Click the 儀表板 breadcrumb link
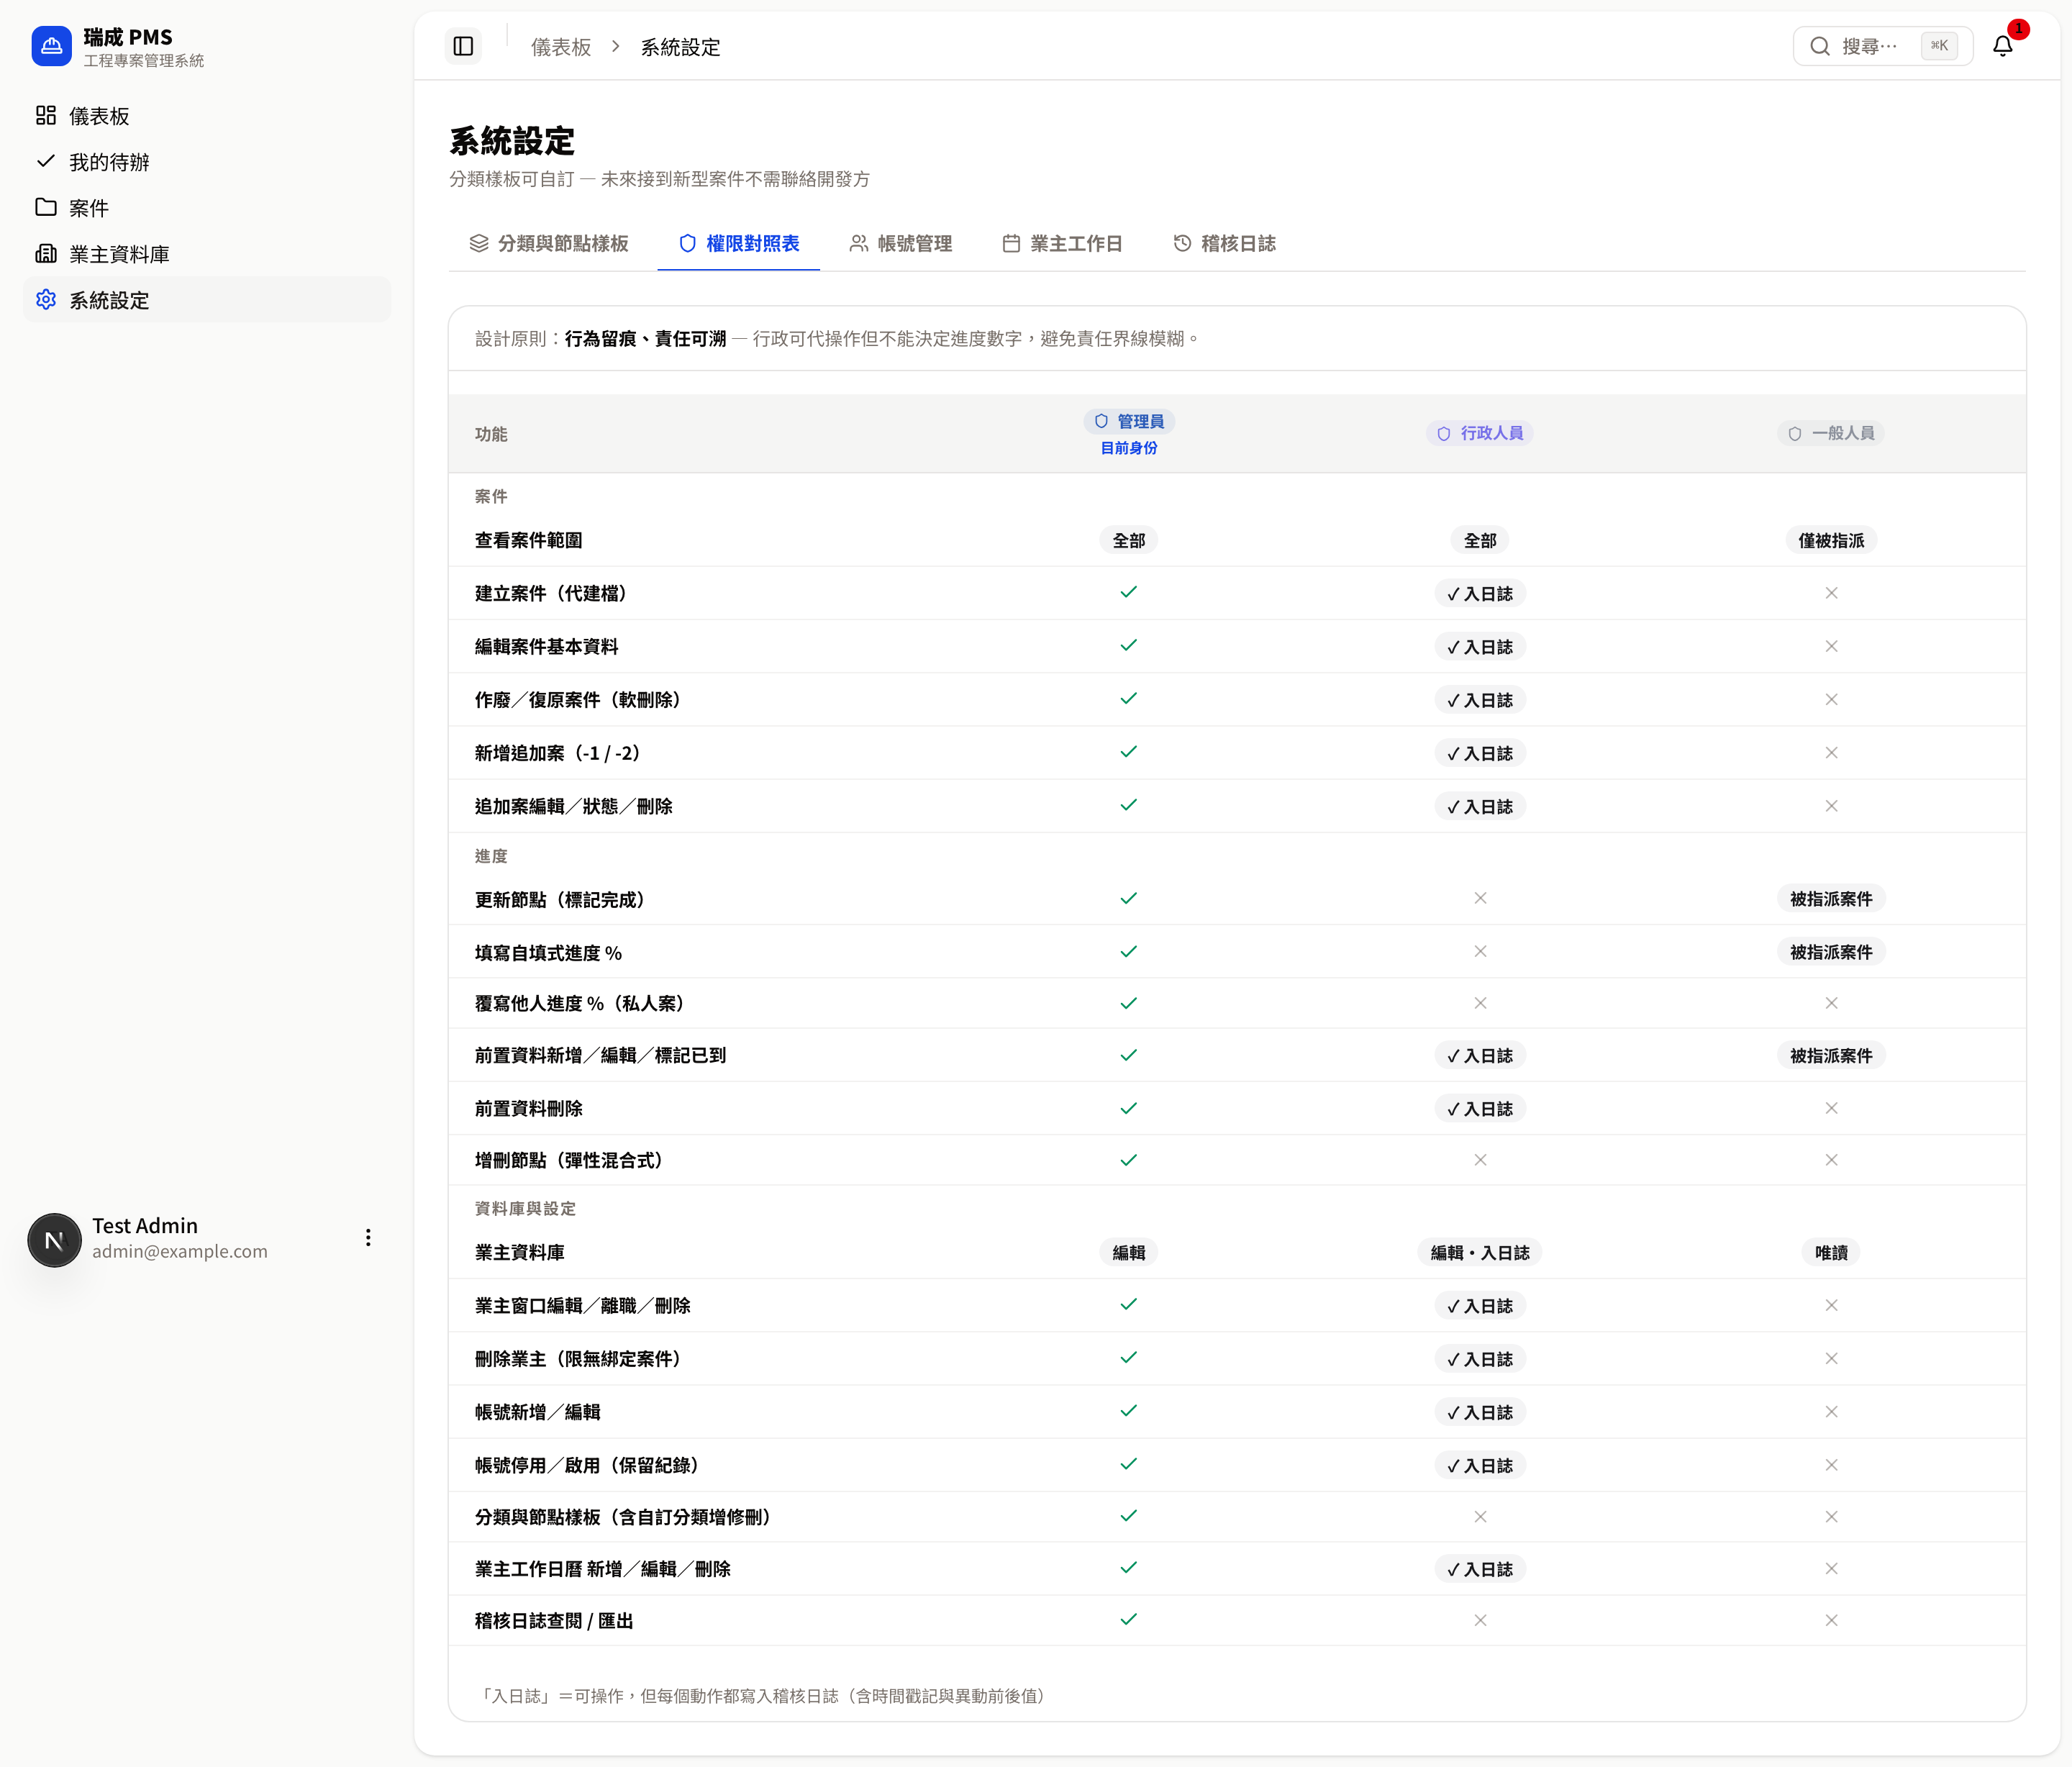Image resolution: width=2072 pixels, height=1767 pixels. coord(561,47)
